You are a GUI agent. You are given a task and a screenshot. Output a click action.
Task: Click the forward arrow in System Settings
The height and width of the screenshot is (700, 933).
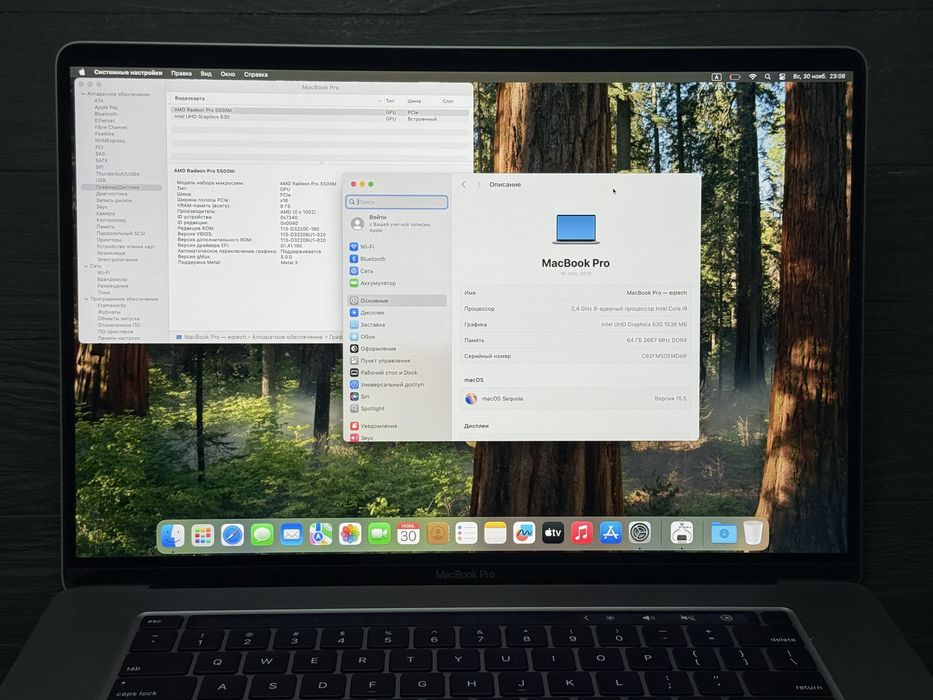(478, 185)
